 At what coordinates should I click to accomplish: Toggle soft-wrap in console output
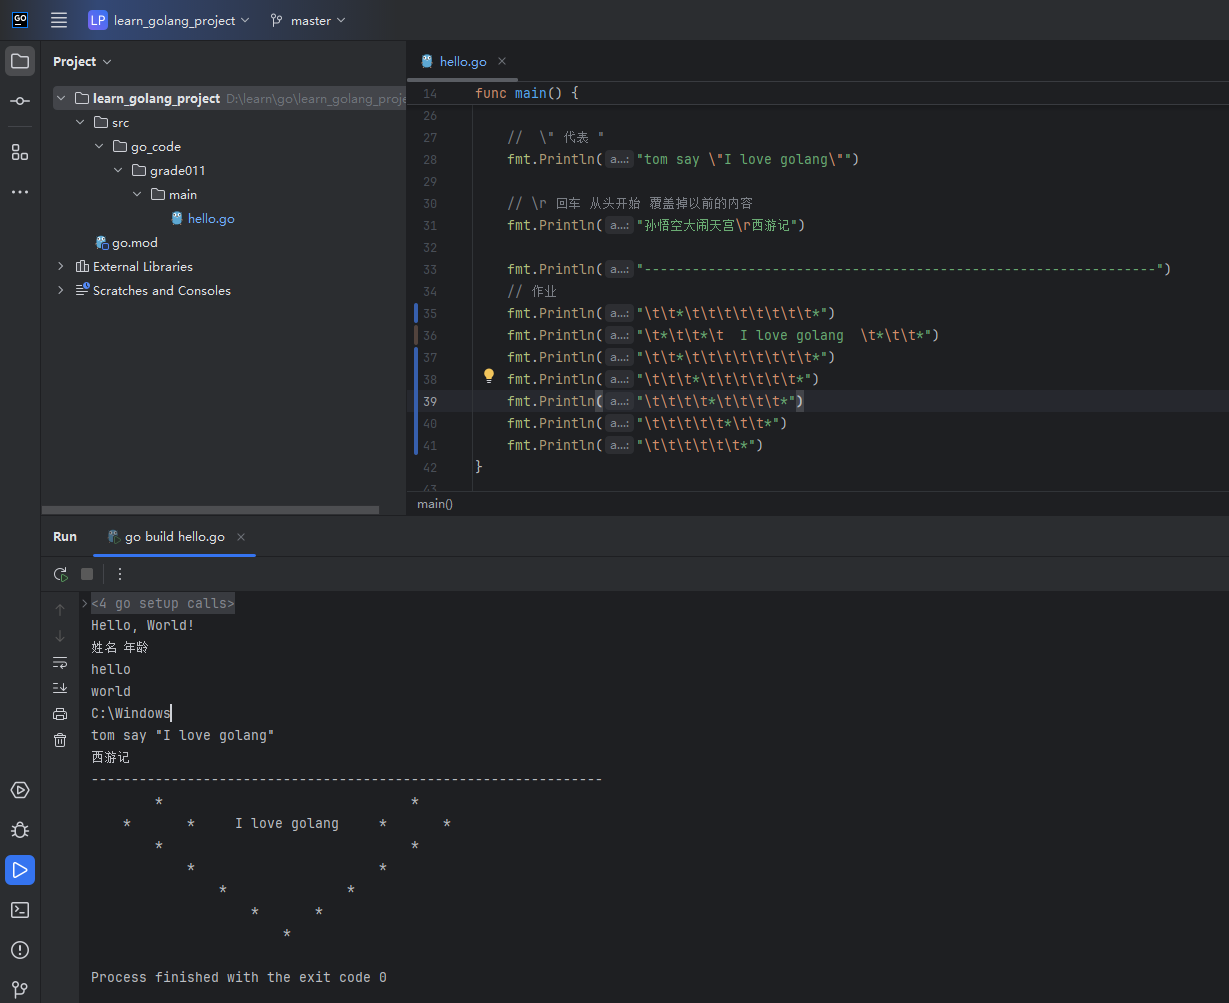click(x=60, y=663)
